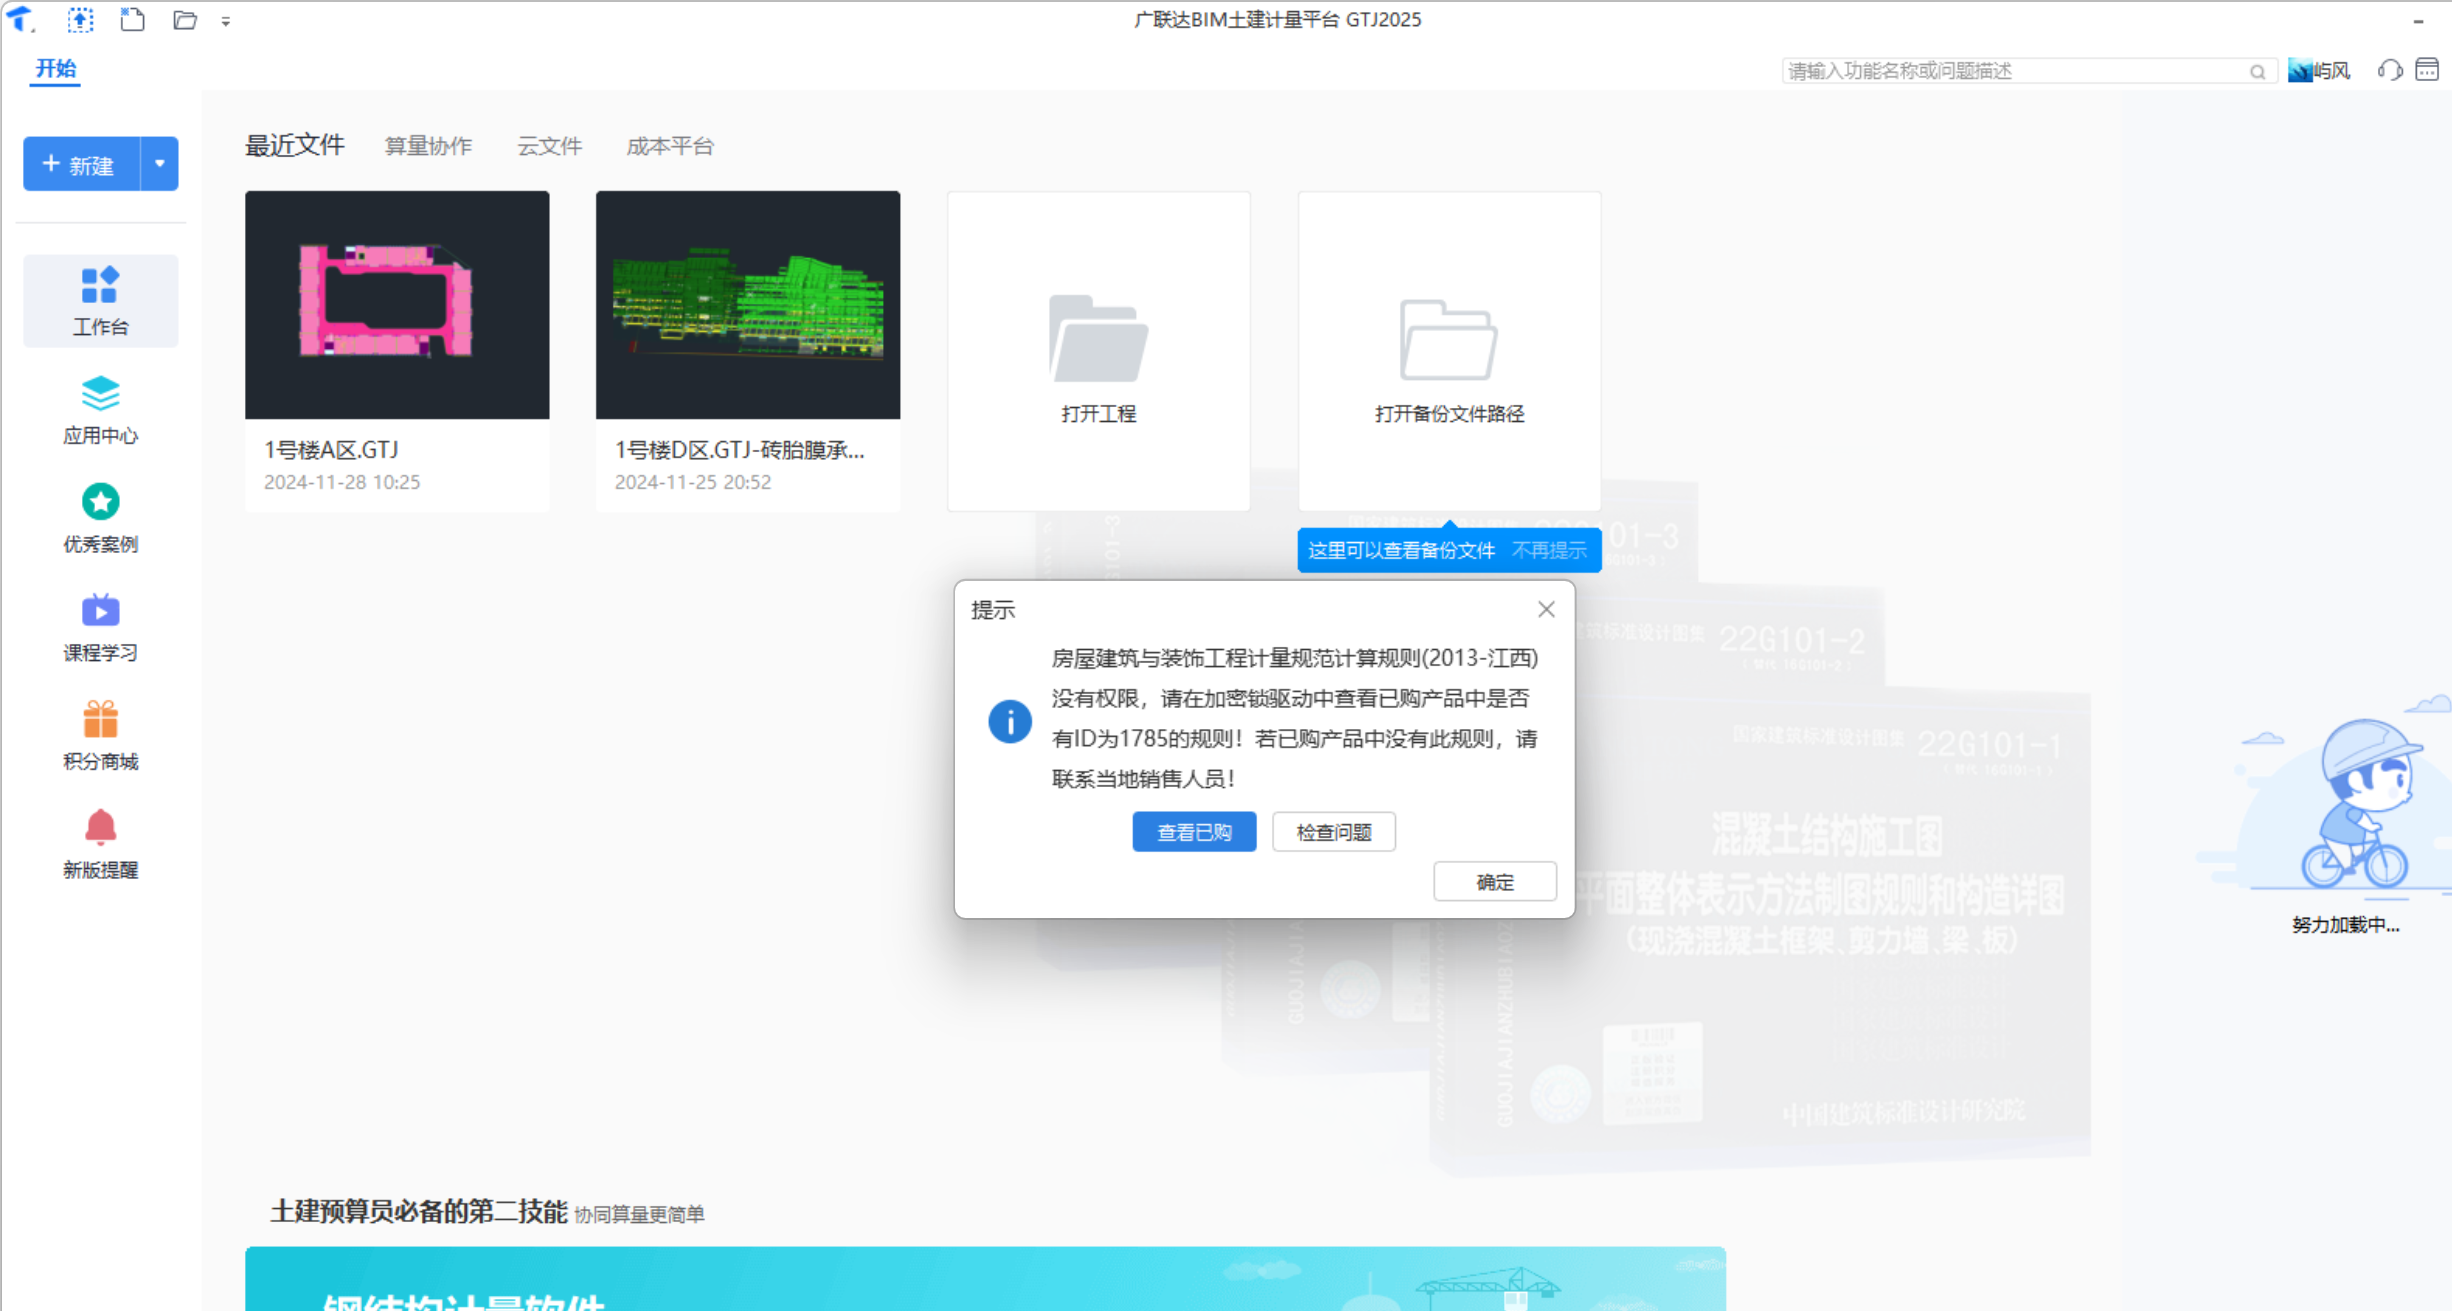Click the window layout icon at top right
This screenshot has width=2452, height=1311.
[x=2427, y=70]
